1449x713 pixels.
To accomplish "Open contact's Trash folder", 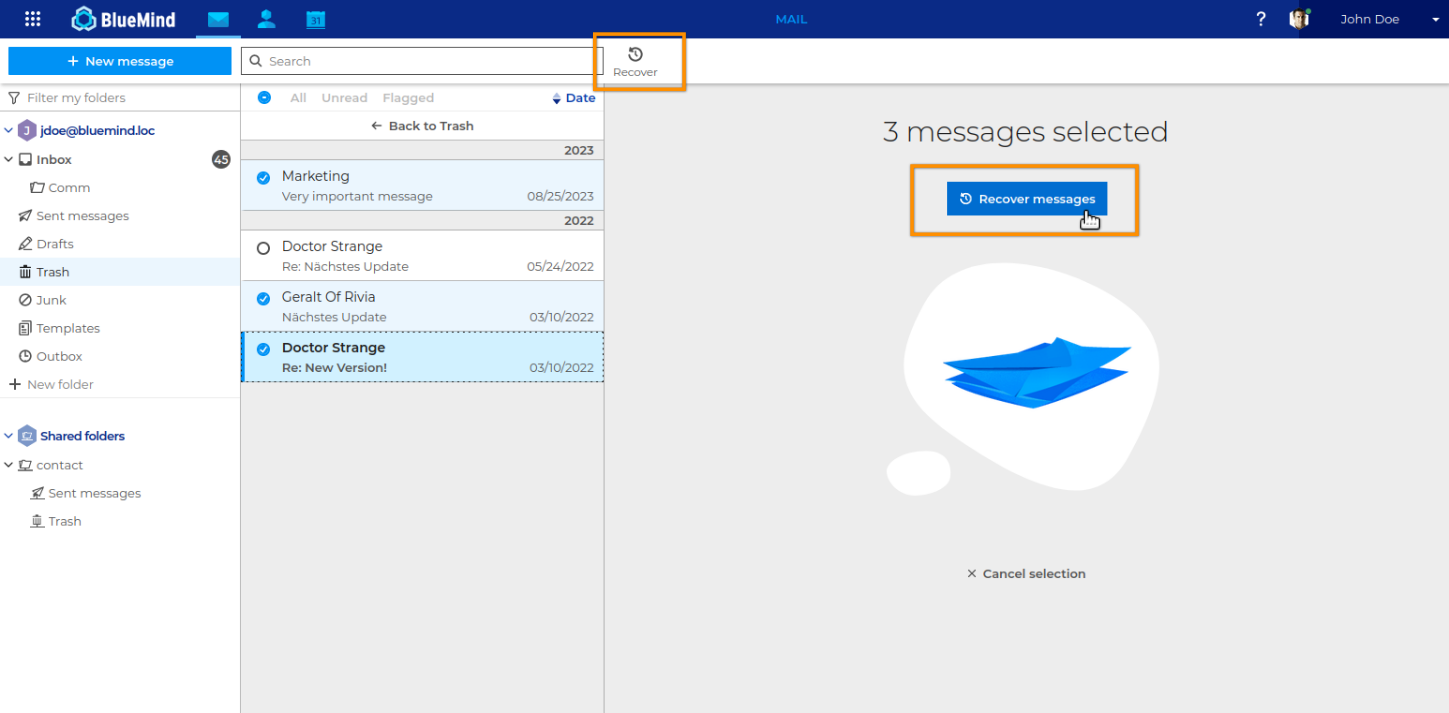I will tap(64, 521).
